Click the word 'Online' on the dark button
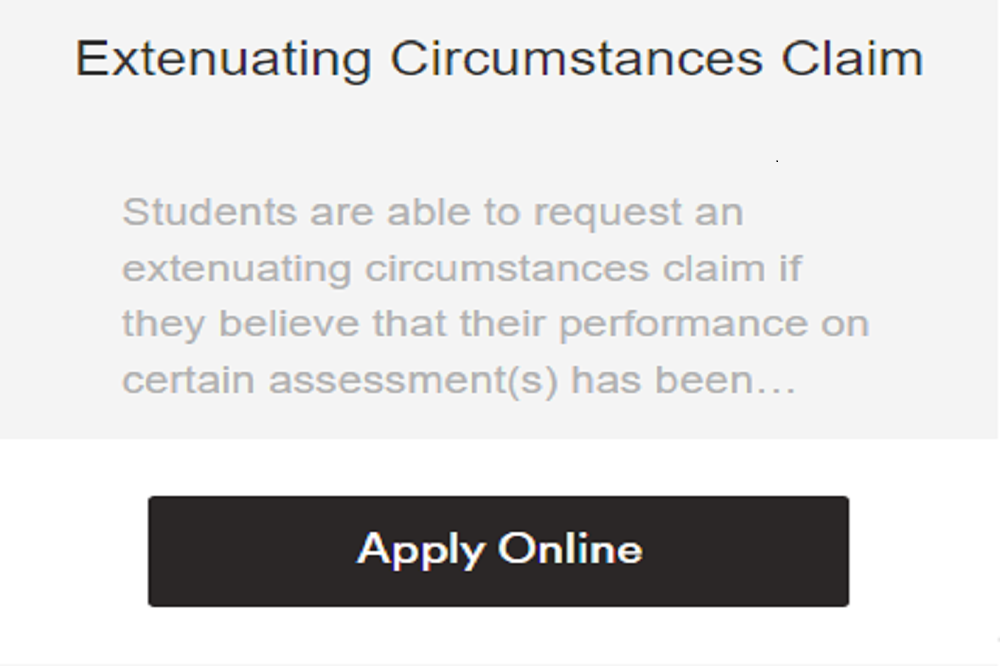1000x666 pixels. pyautogui.click(x=570, y=549)
